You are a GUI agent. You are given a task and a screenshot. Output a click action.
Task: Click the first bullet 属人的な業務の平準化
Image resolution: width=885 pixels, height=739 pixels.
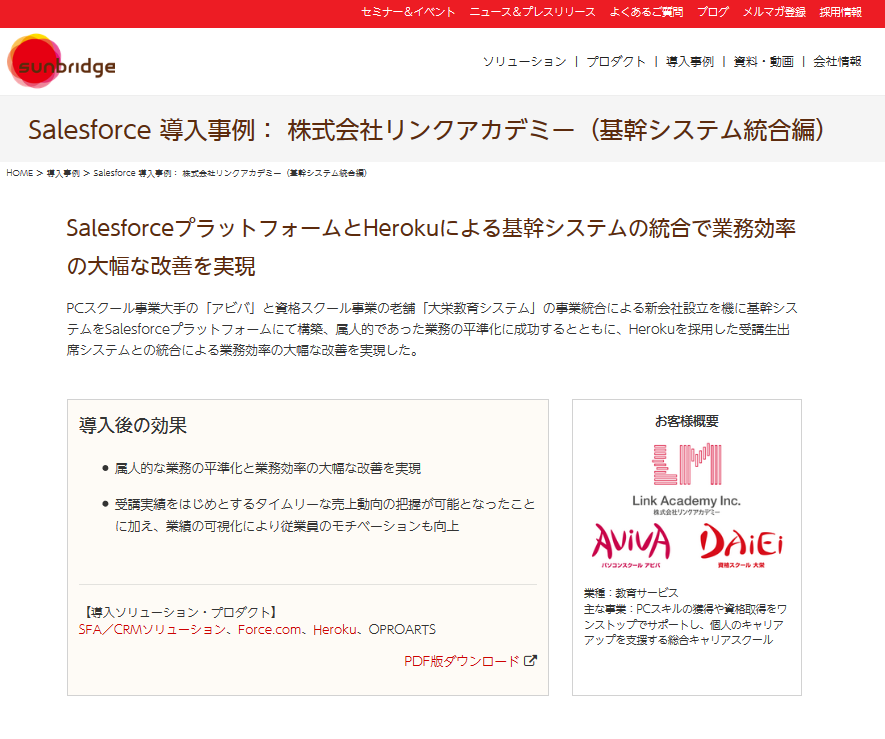[x=268, y=468]
